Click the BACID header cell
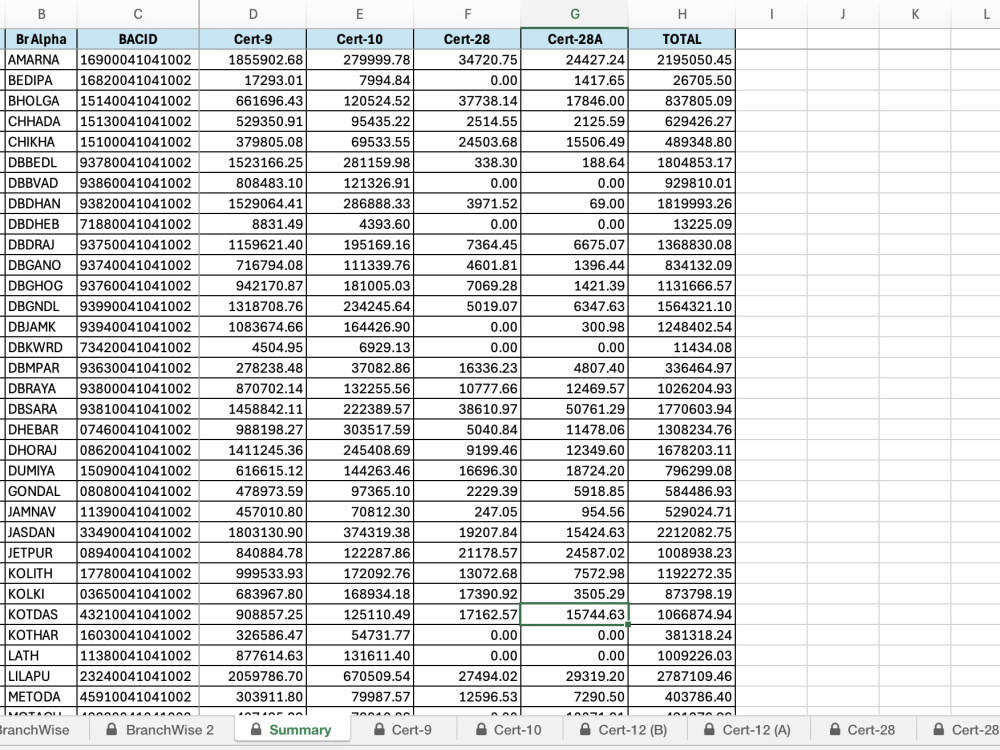Viewport: 1000px width, 750px height. (x=138, y=39)
